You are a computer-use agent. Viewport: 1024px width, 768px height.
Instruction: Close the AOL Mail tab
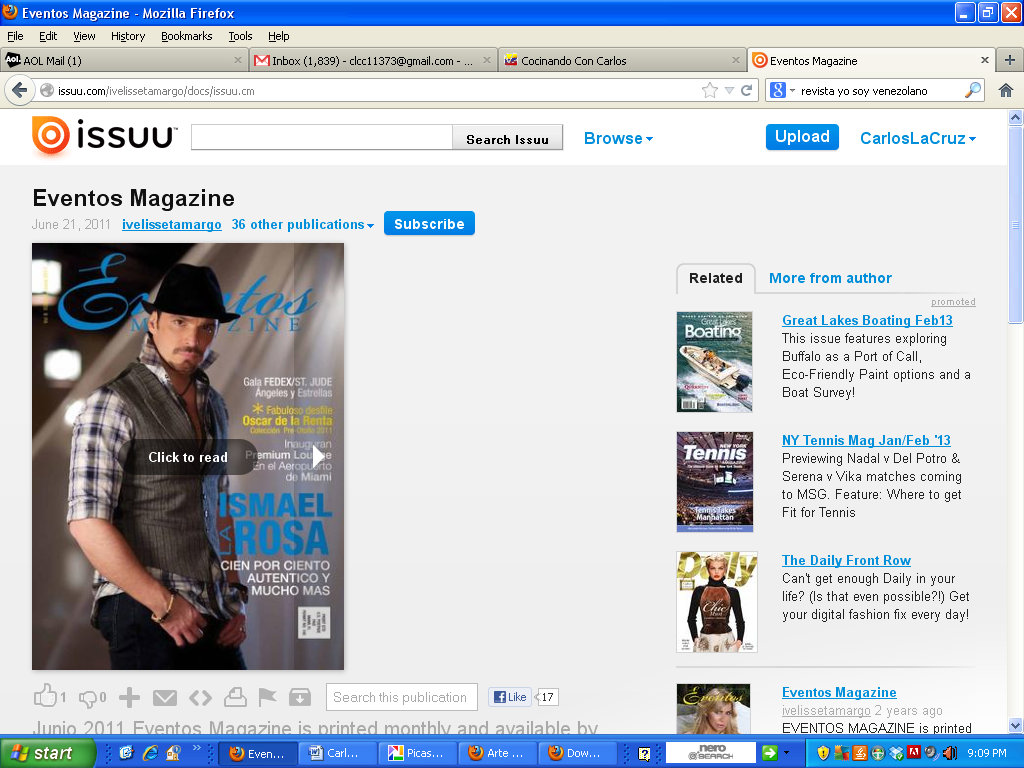pyautogui.click(x=238, y=60)
